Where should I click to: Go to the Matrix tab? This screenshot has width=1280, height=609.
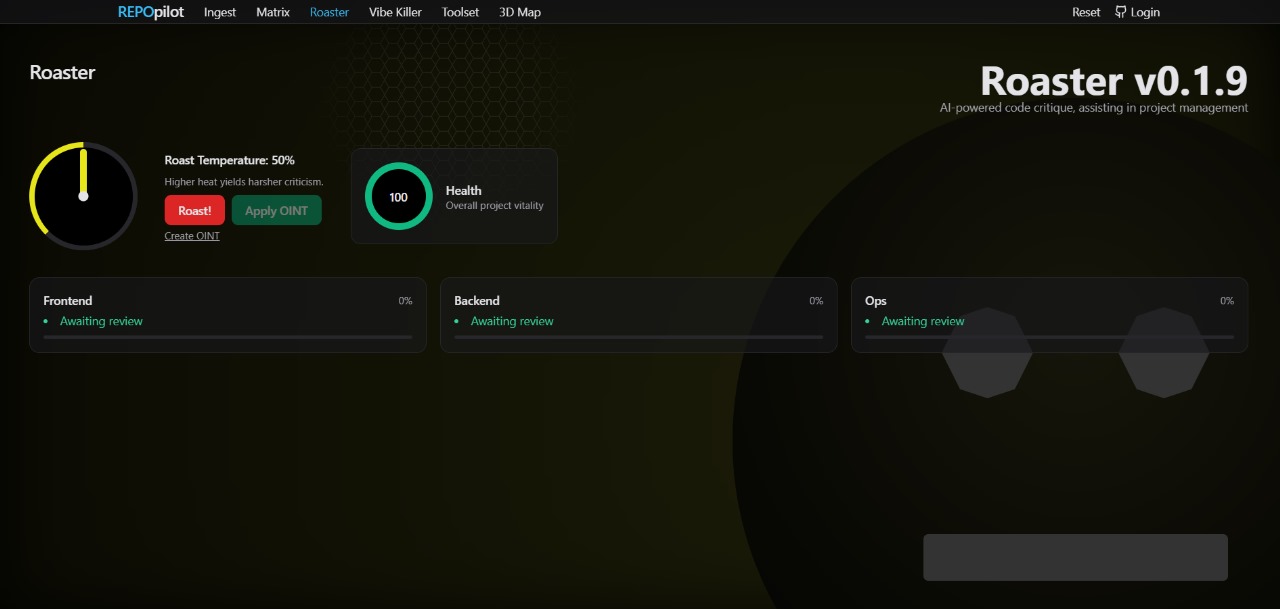click(273, 12)
